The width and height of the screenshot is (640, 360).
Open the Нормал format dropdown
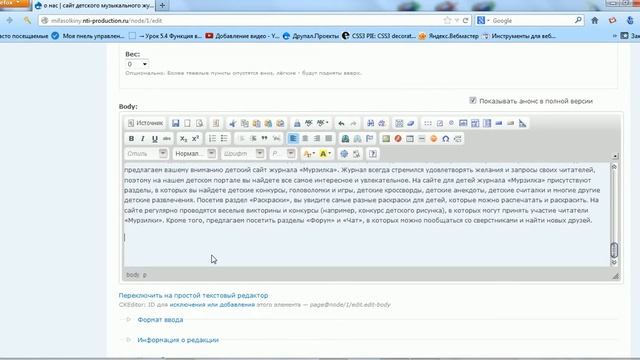pyautogui.click(x=195, y=154)
